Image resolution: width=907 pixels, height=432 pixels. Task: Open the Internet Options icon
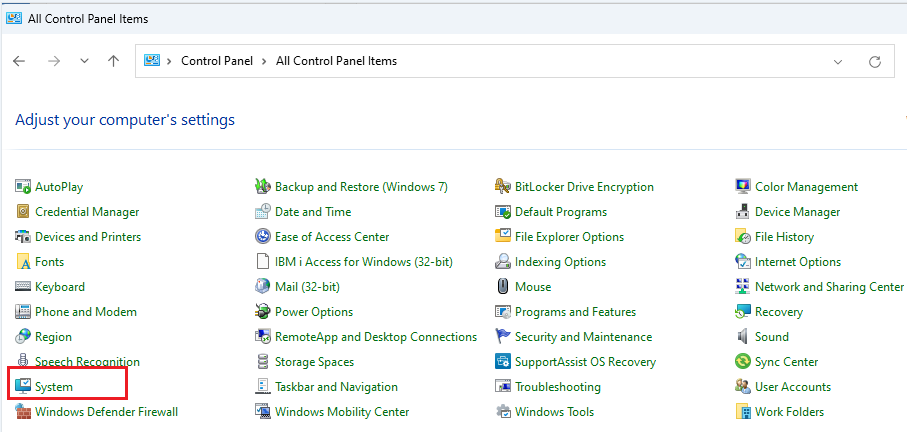(743, 261)
